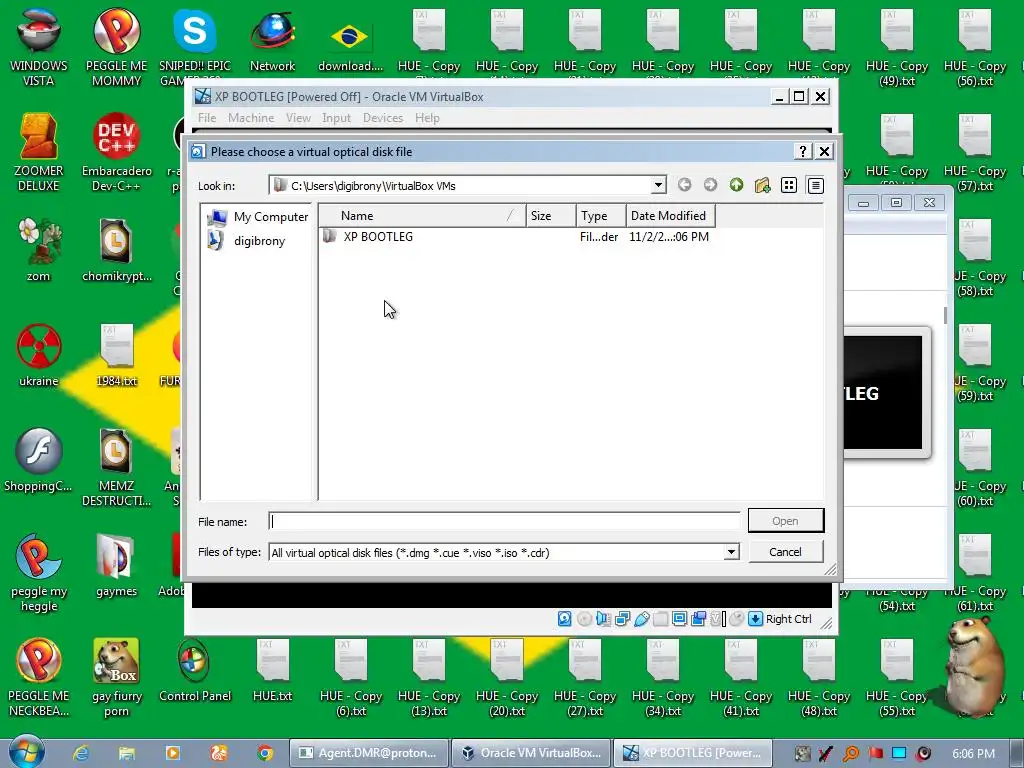Go back in the file dialog
1024x768 pixels.
[x=684, y=185]
